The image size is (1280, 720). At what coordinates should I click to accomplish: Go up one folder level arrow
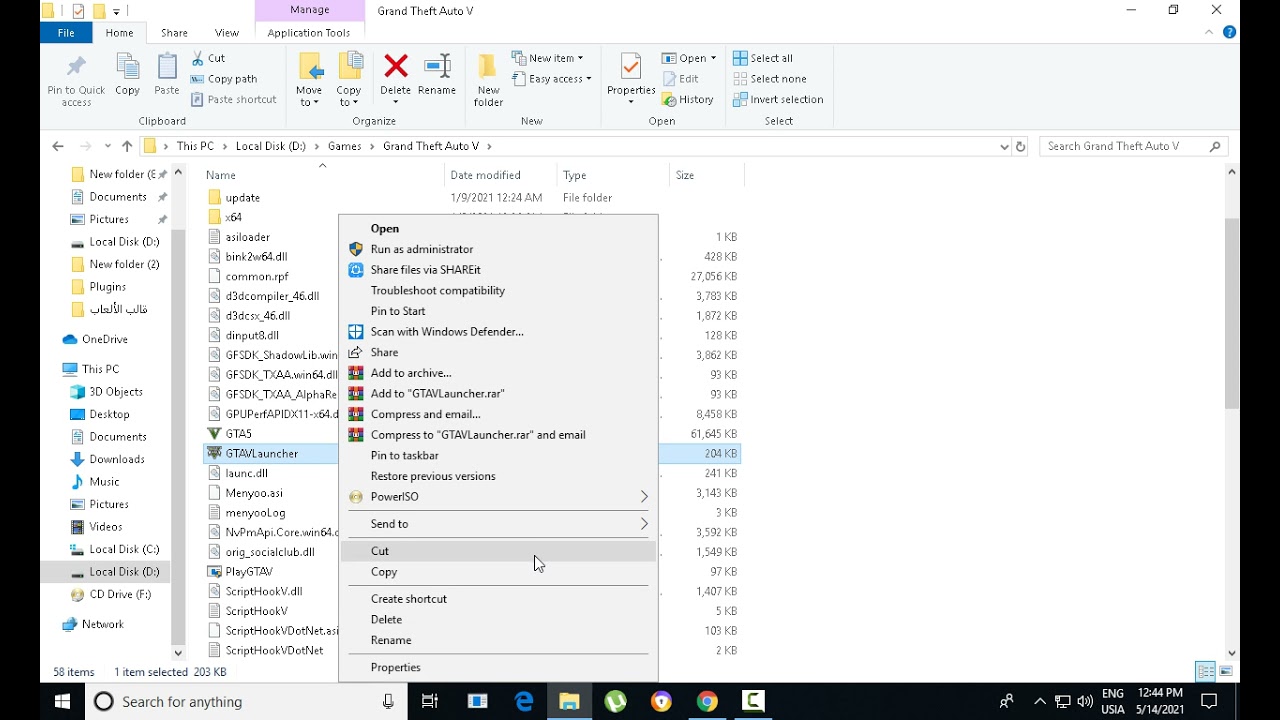[x=127, y=146]
